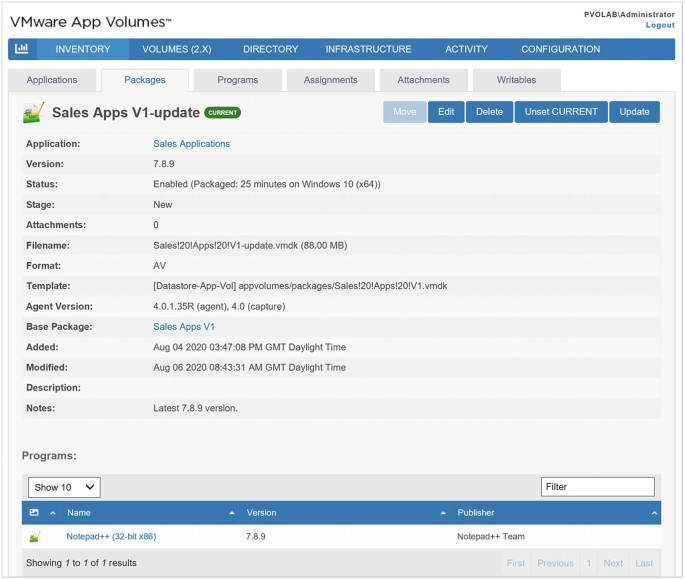Click page 1 in pagination

coord(588,563)
